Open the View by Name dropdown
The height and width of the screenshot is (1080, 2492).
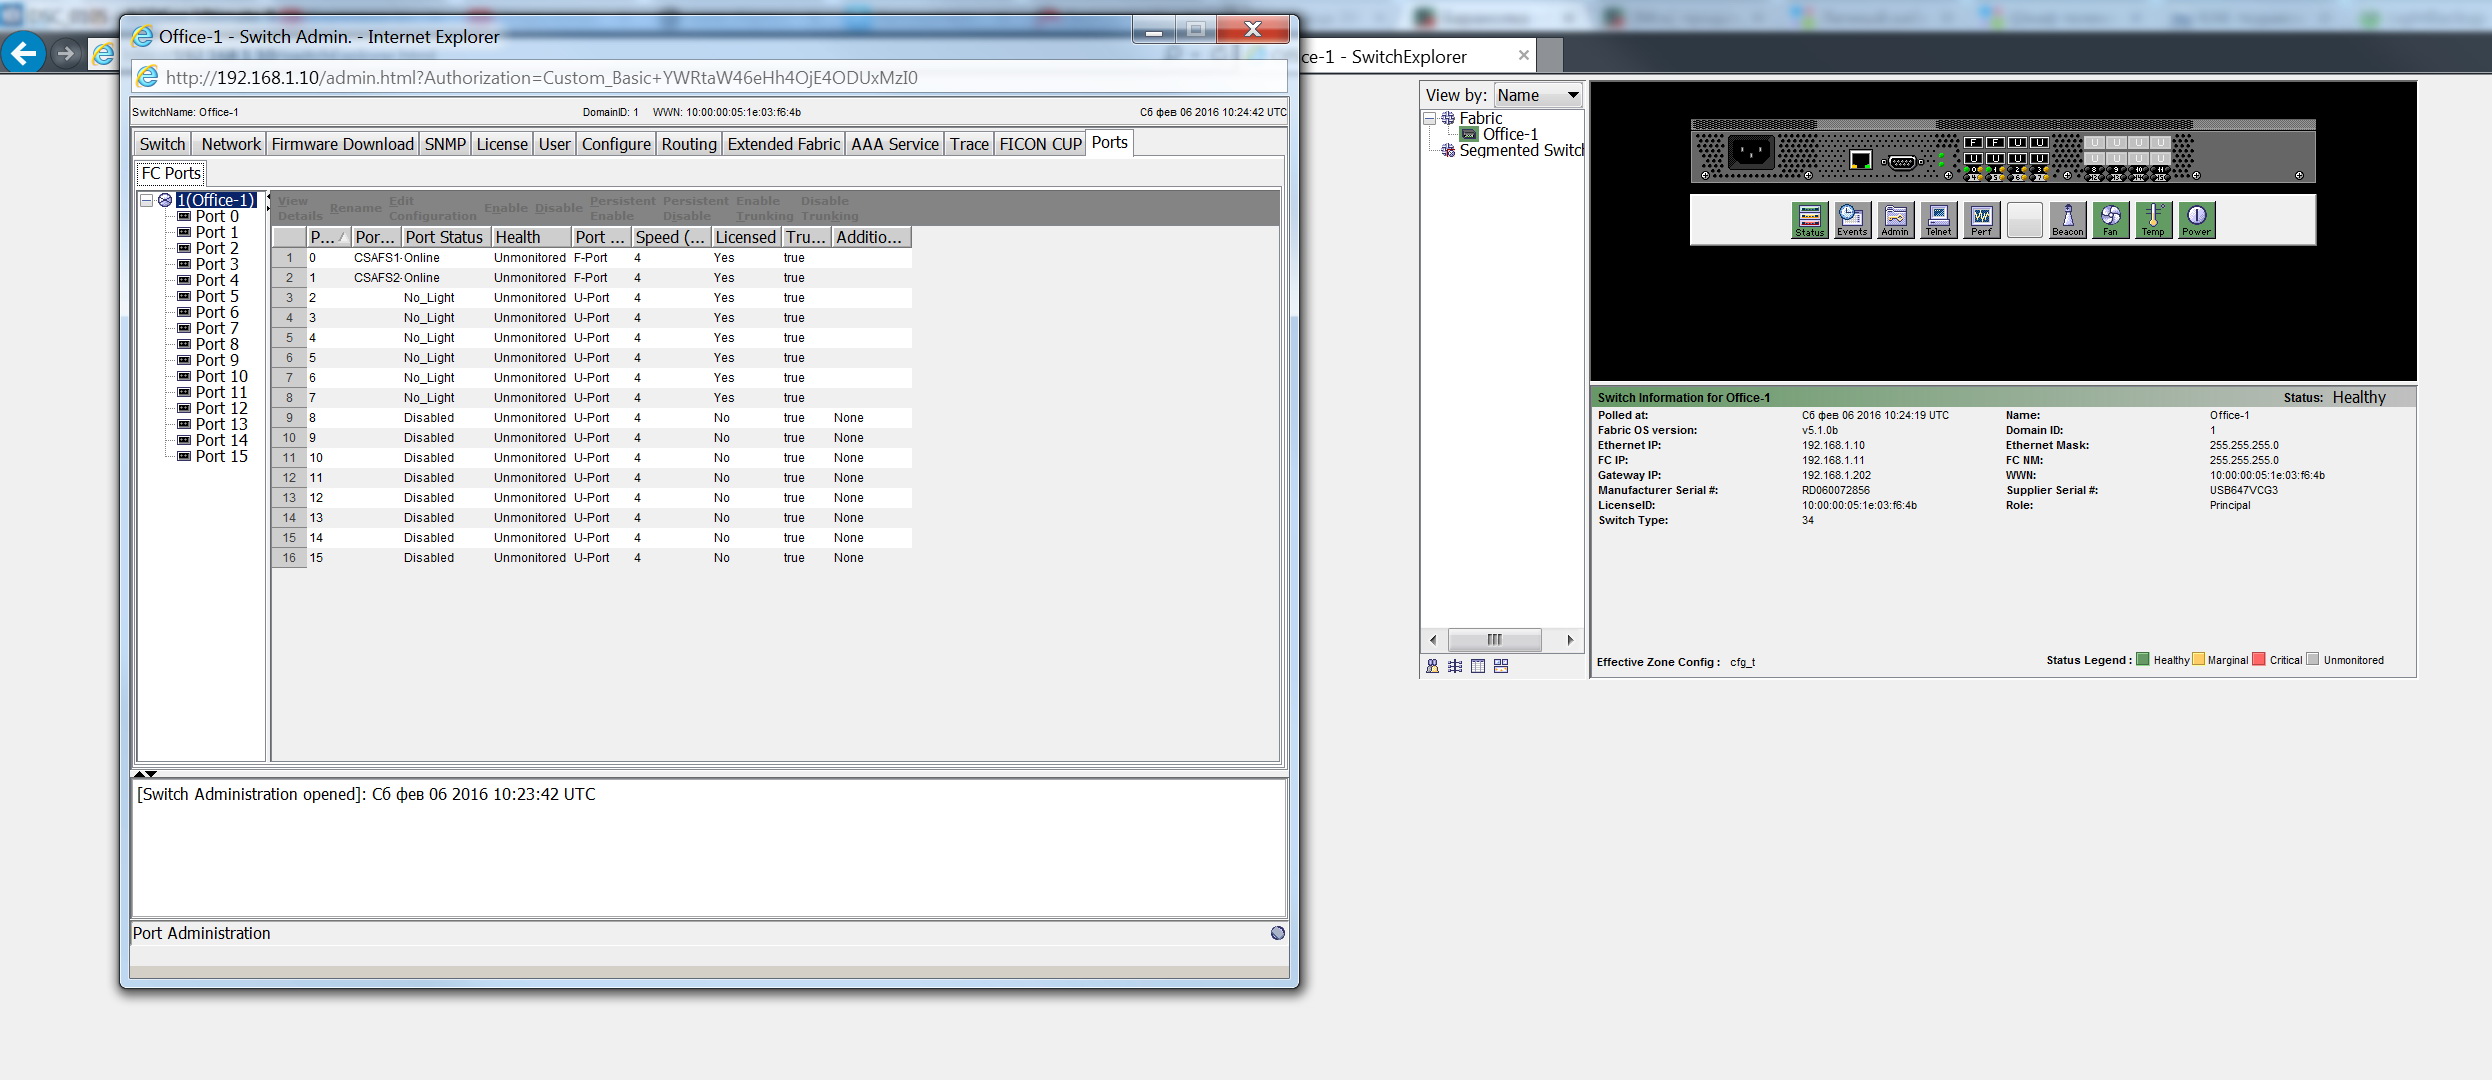pos(1538,95)
